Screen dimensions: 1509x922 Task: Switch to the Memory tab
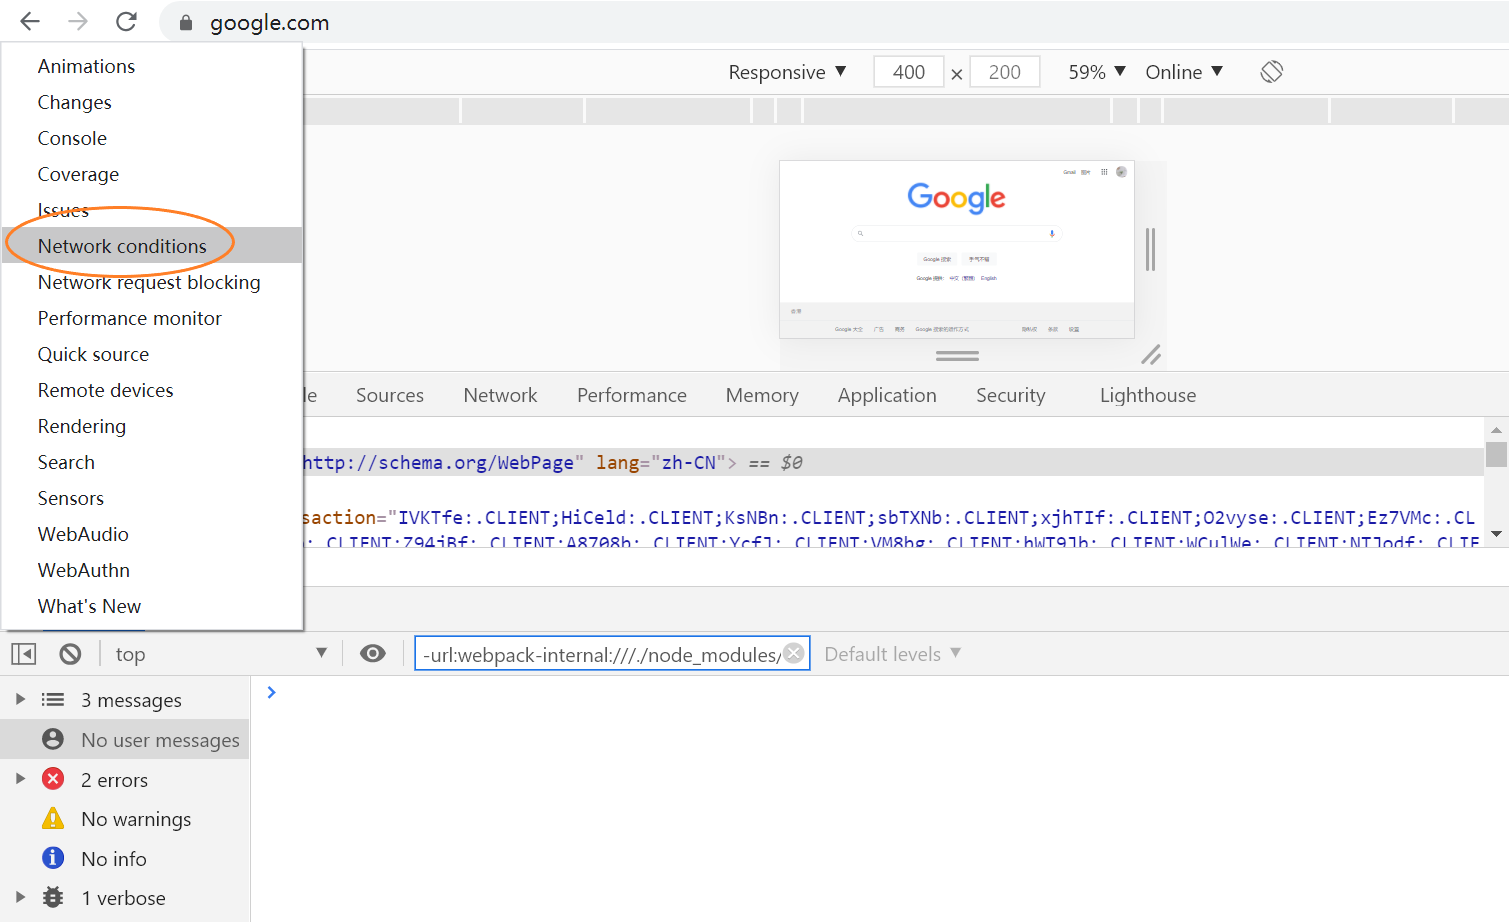(x=762, y=395)
